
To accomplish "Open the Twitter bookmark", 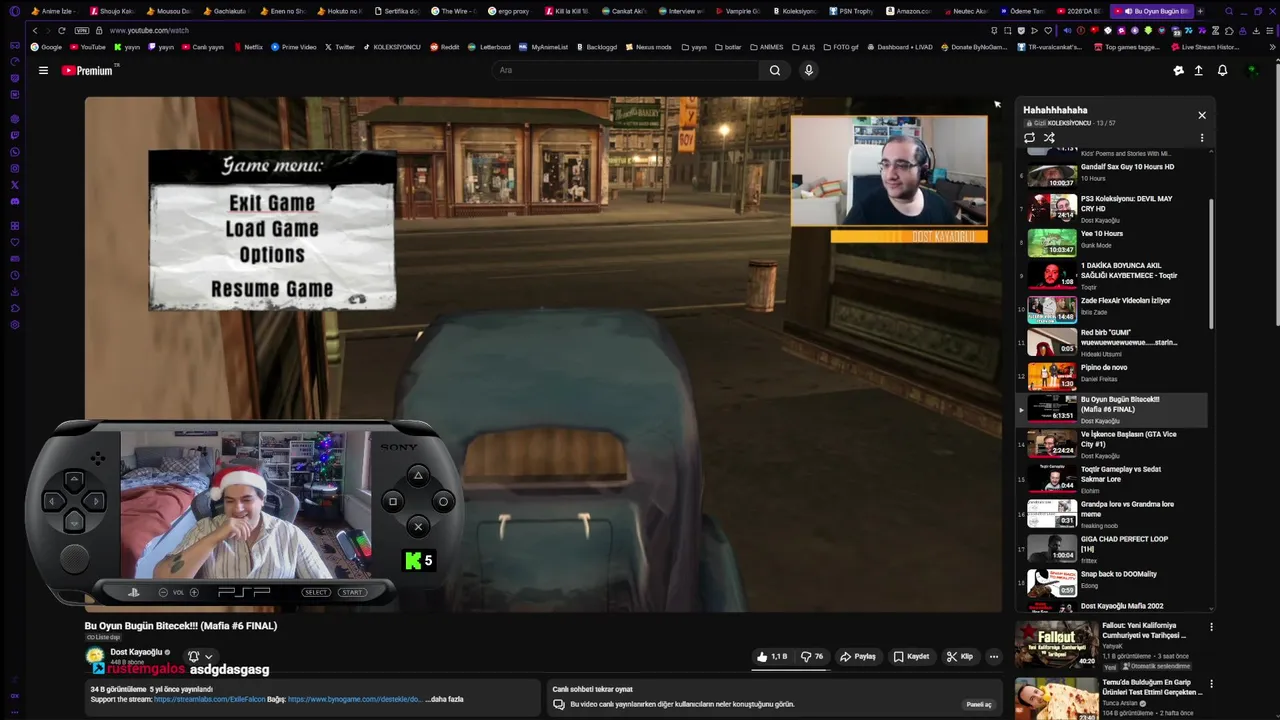I will [x=340, y=47].
